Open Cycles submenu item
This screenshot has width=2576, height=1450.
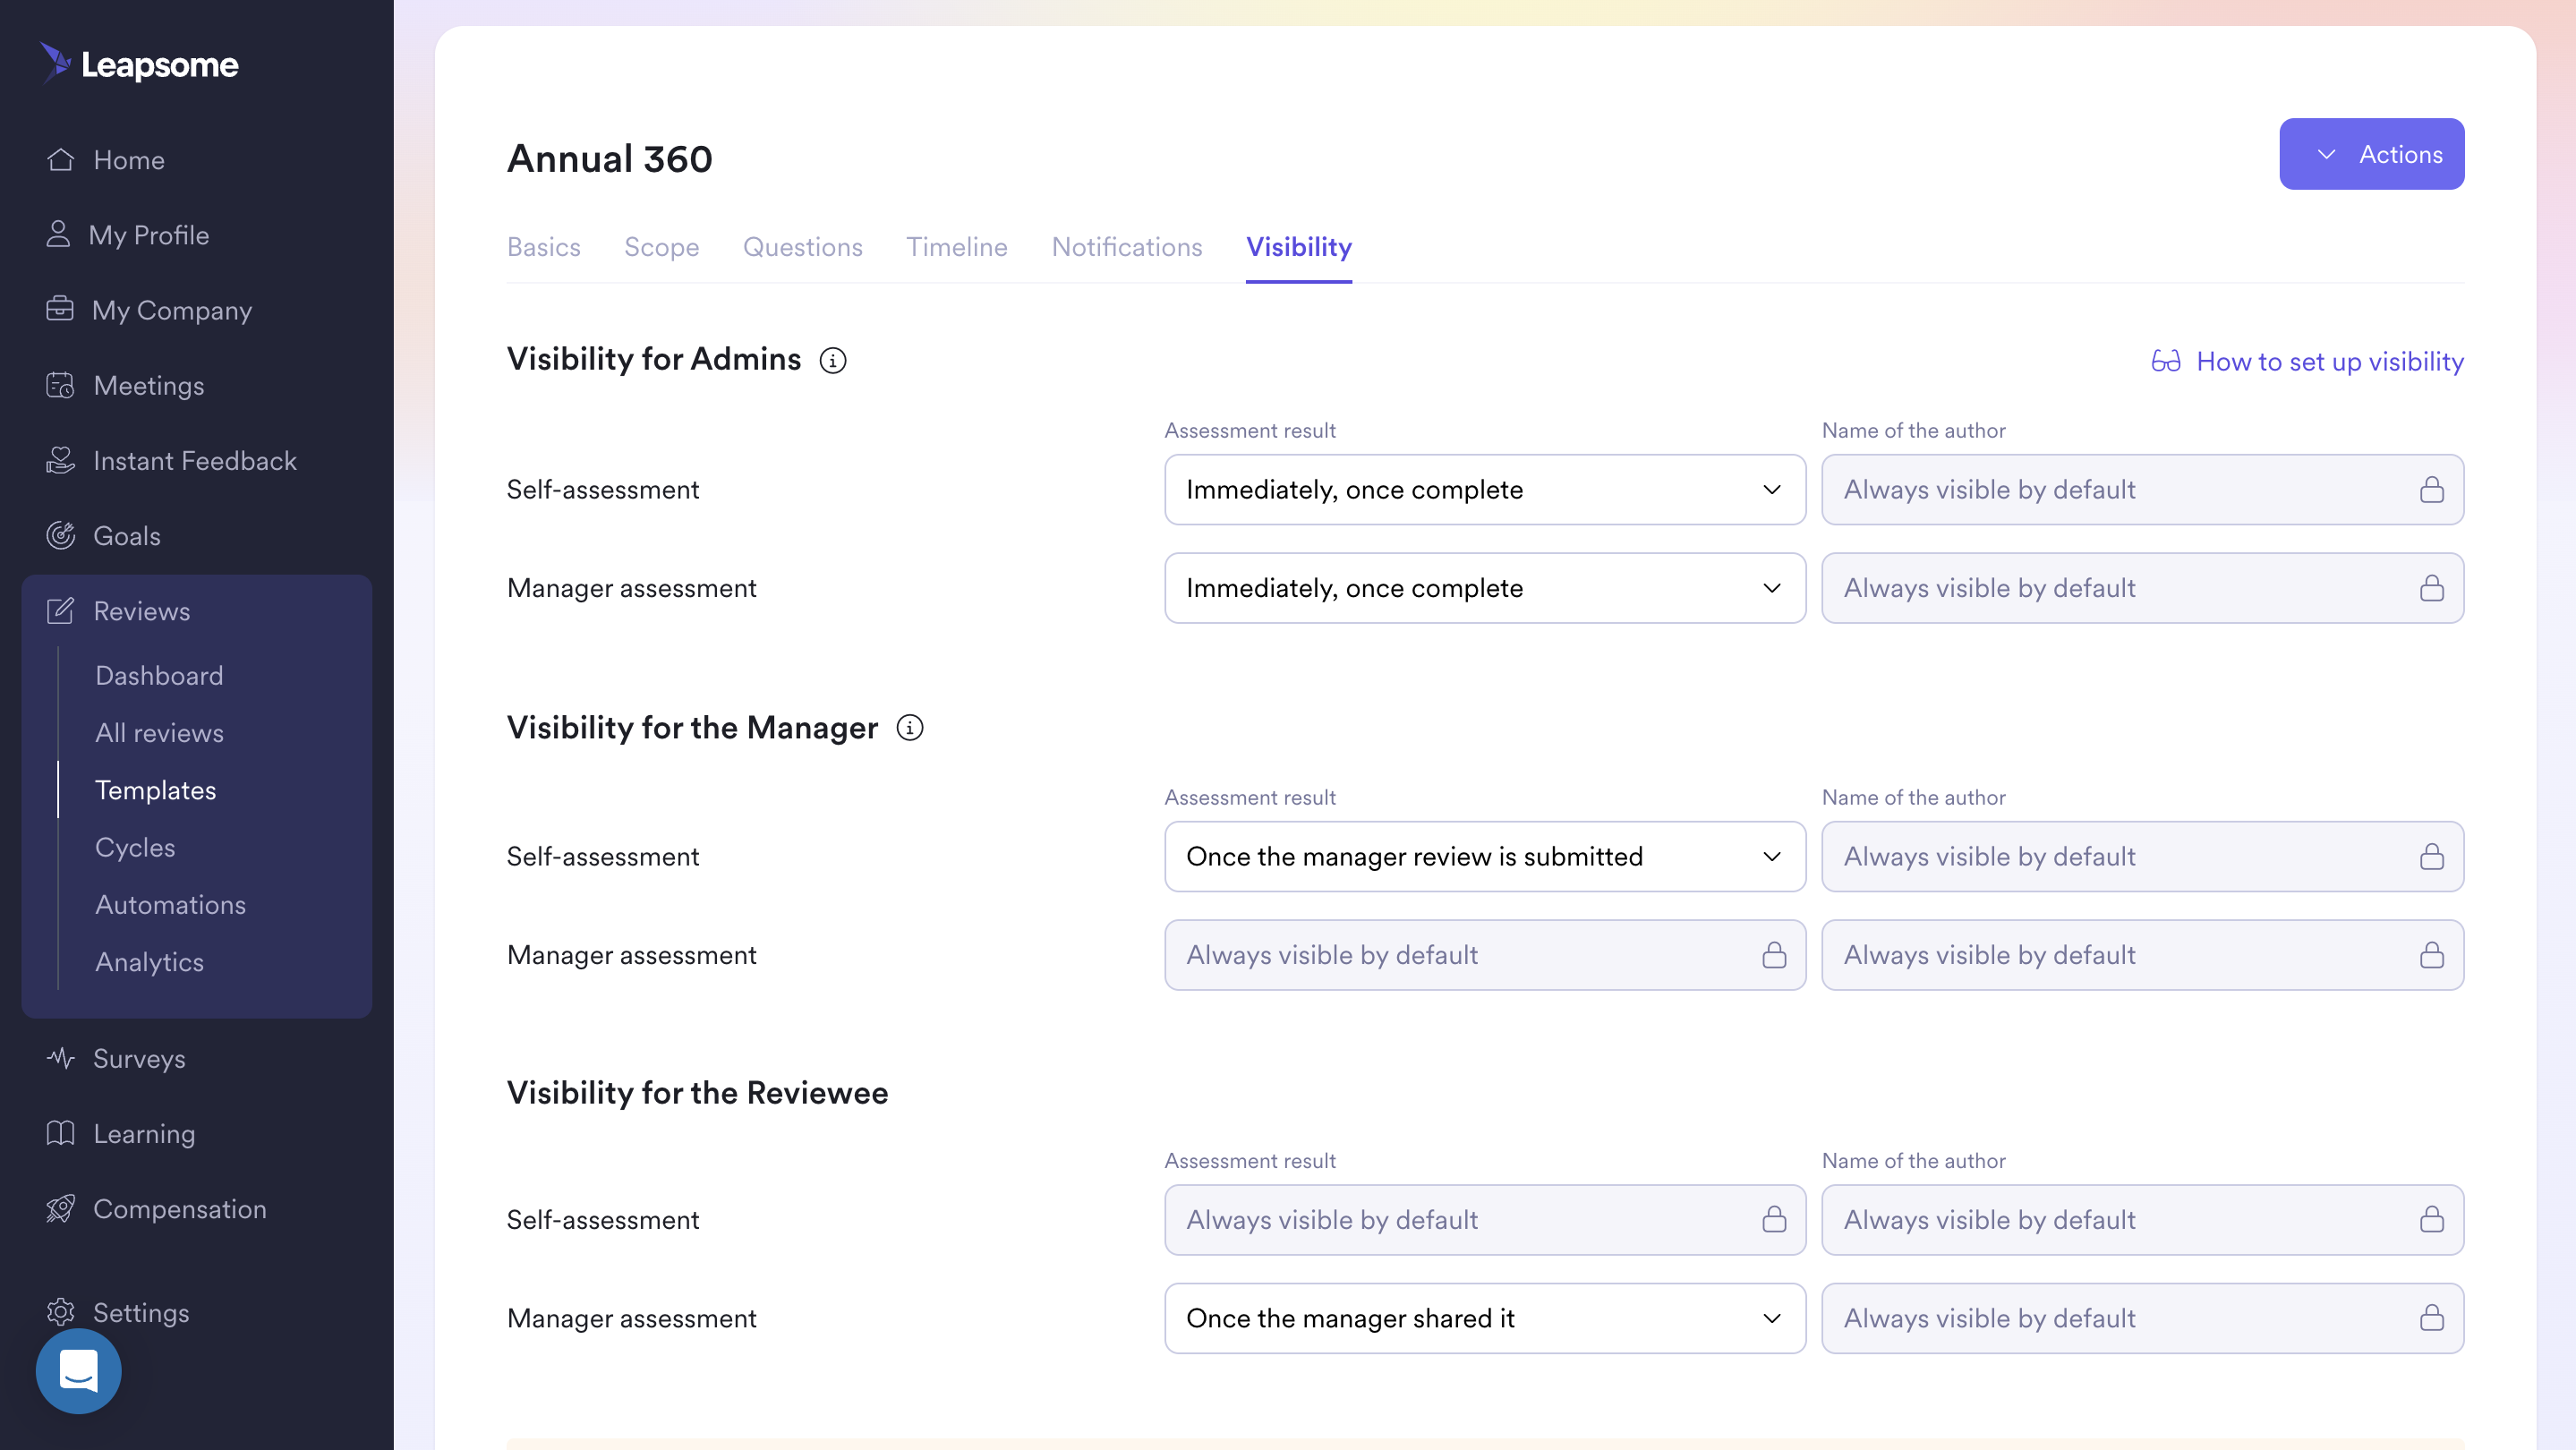[x=135, y=847]
